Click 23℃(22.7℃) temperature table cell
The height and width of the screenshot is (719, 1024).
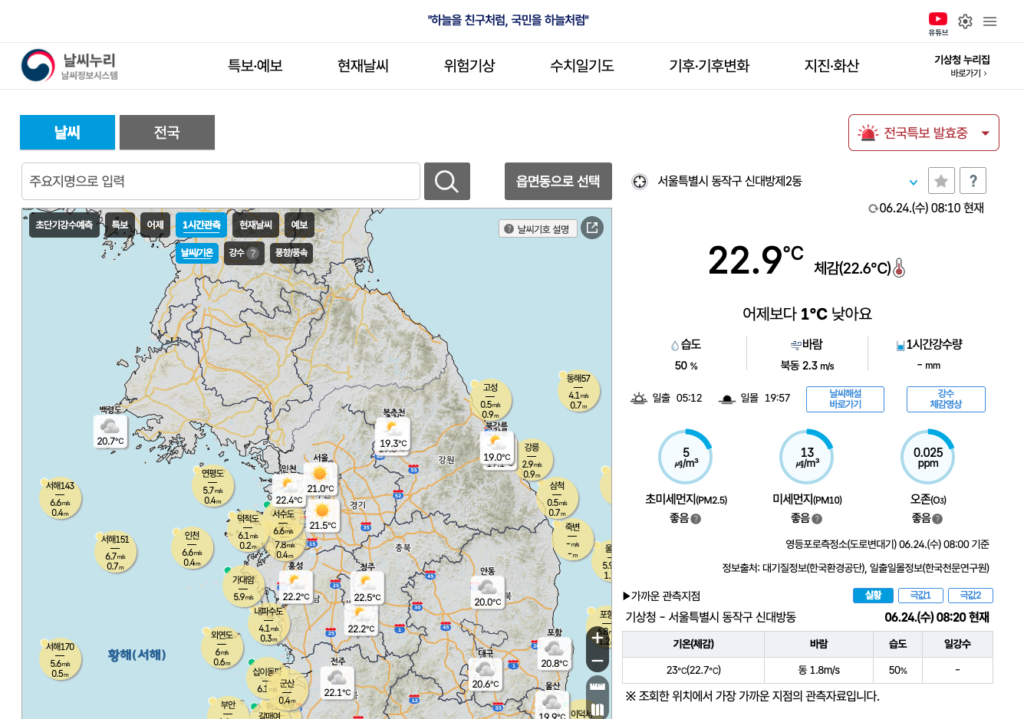[694, 670]
